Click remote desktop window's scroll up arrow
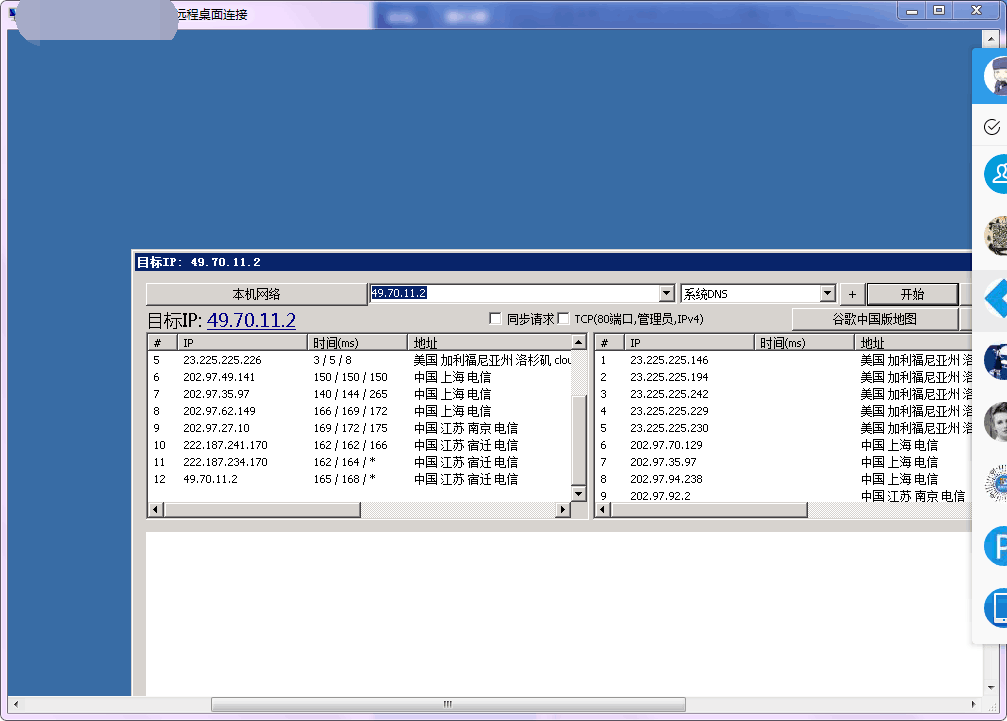This screenshot has width=1007, height=721. (x=991, y=40)
